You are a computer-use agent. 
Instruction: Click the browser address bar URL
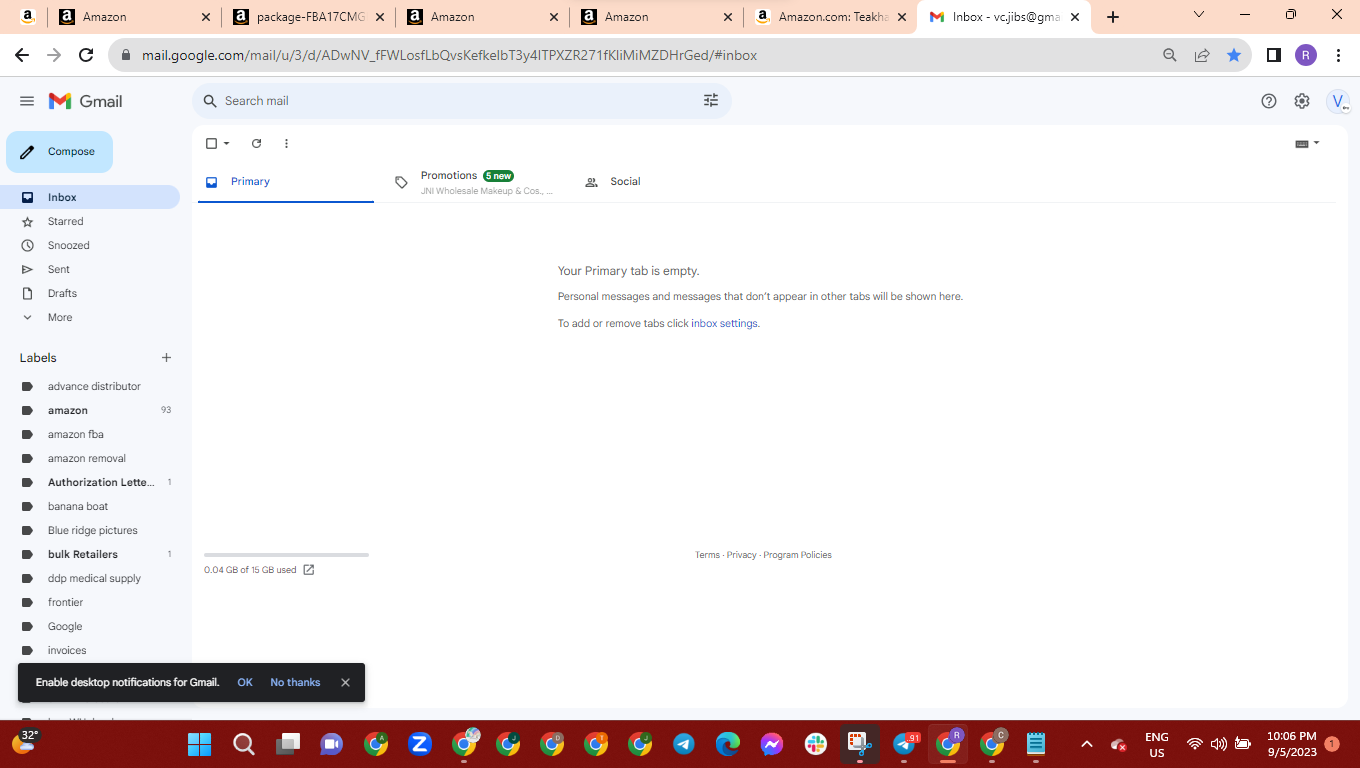point(449,56)
